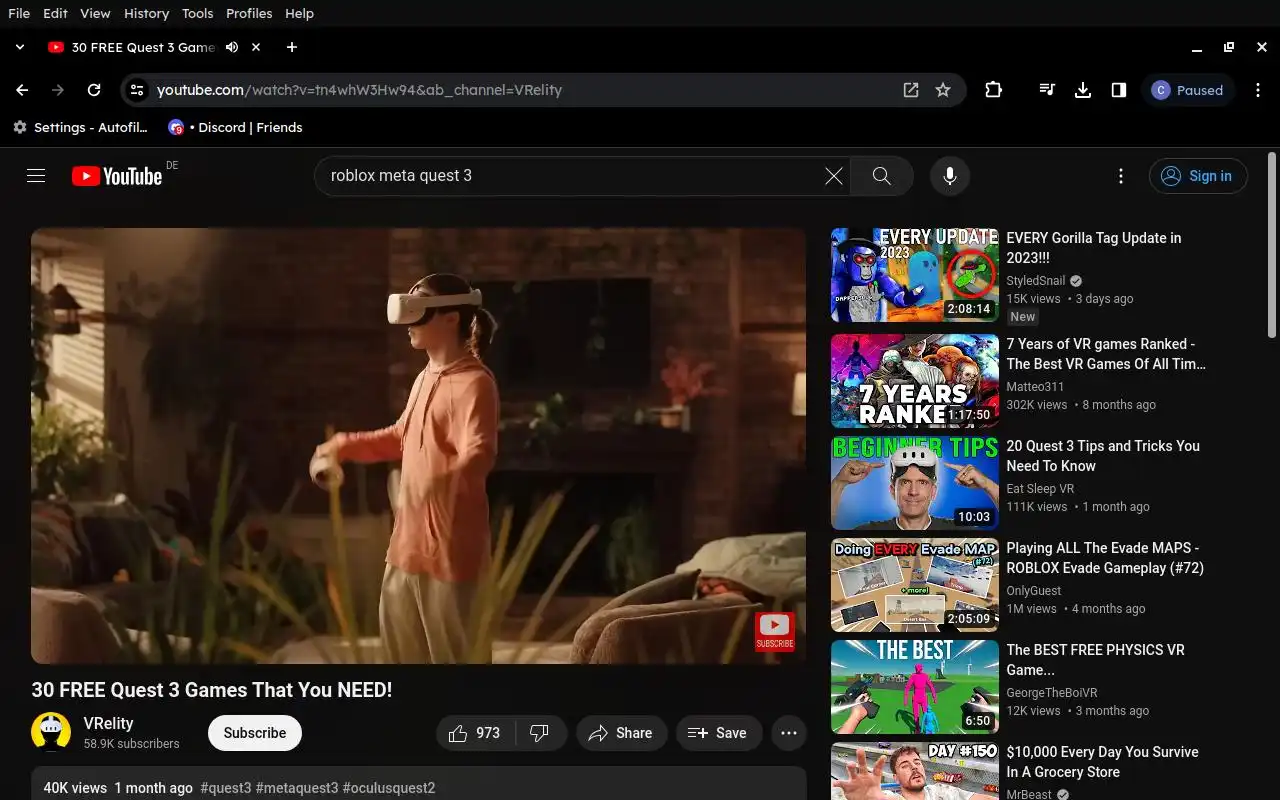This screenshot has width=1280, height=800.
Task: Open the extensions puzzle icon
Action: point(993,90)
